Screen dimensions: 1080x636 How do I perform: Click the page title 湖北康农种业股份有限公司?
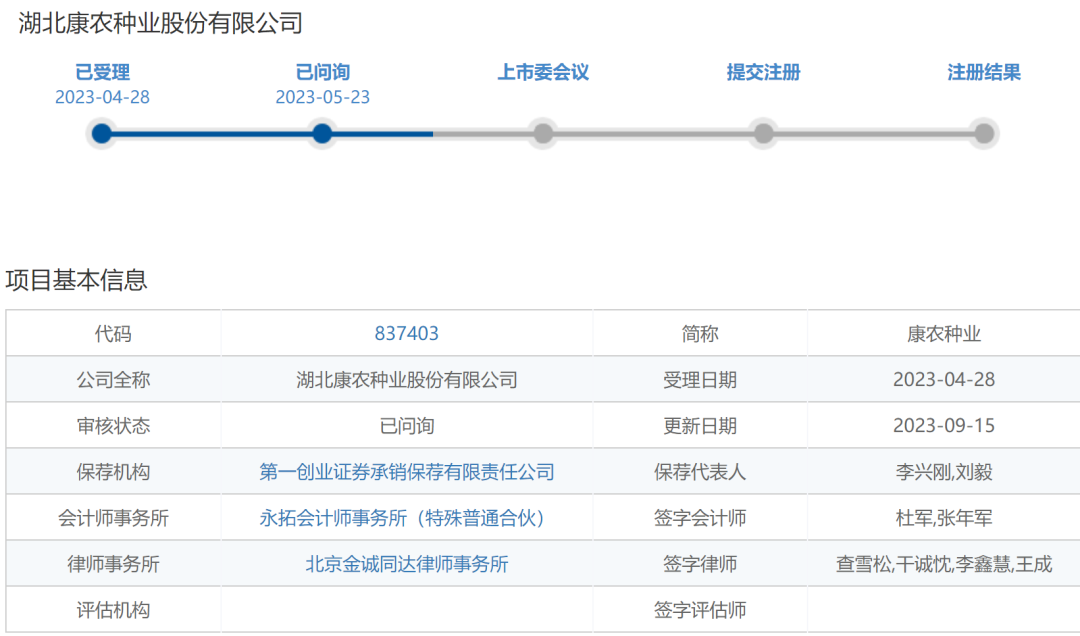160,23
